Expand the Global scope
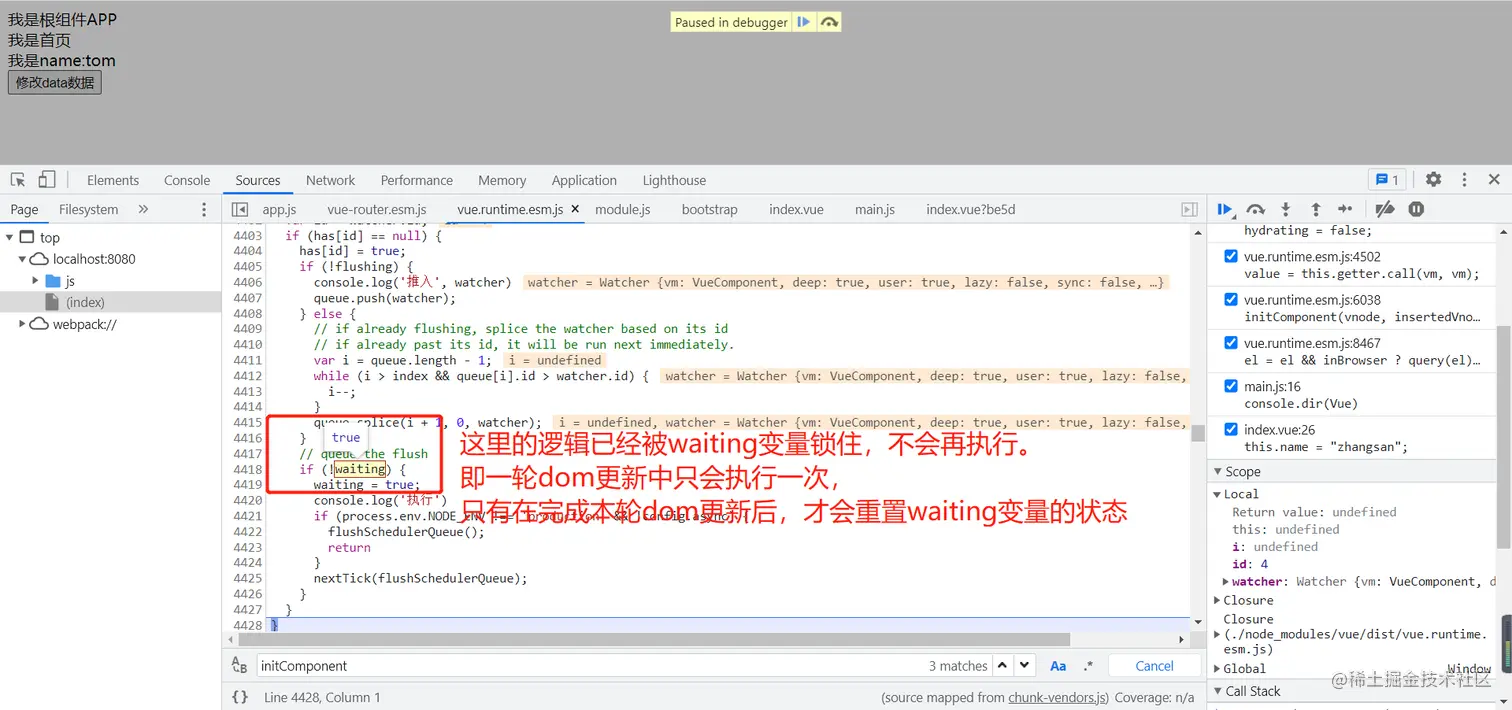Image resolution: width=1512 pixels, height=710 pixels. (x=1217, y=669)
